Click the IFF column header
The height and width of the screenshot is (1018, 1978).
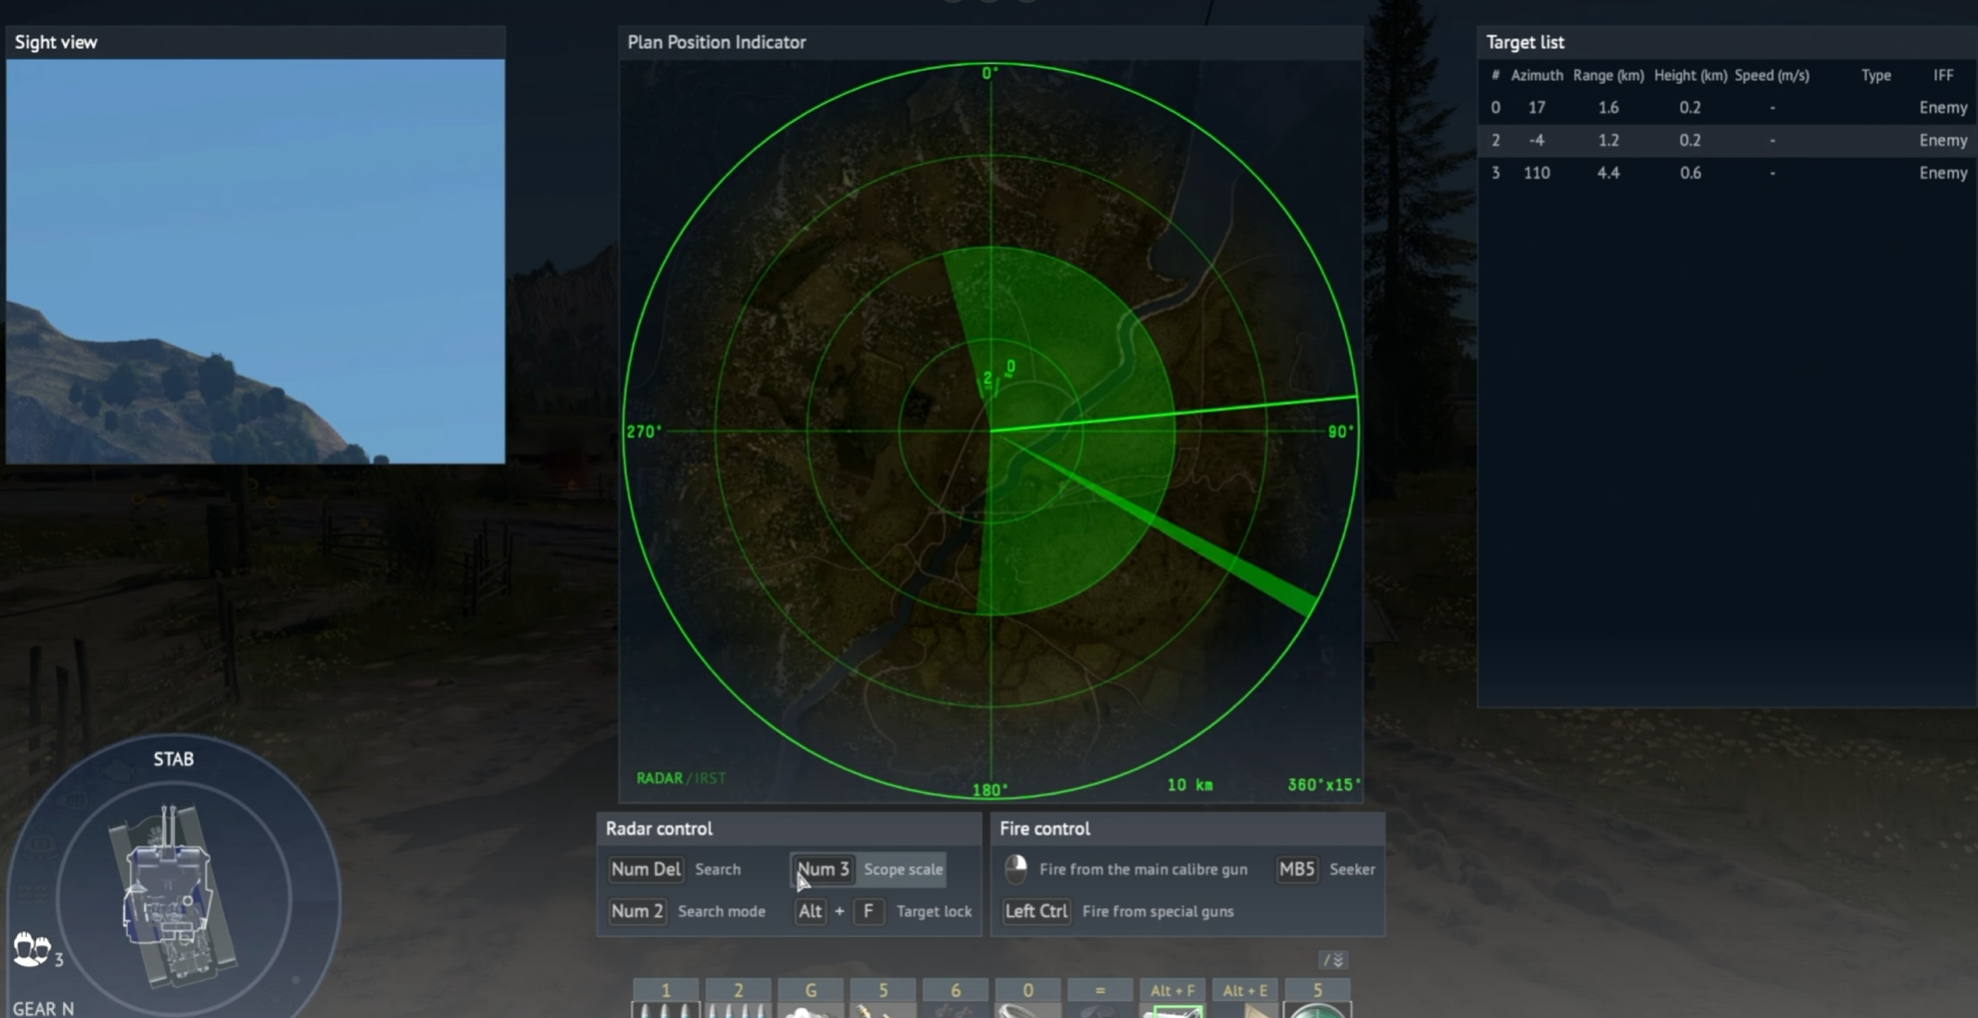(x=1943, y=75)
